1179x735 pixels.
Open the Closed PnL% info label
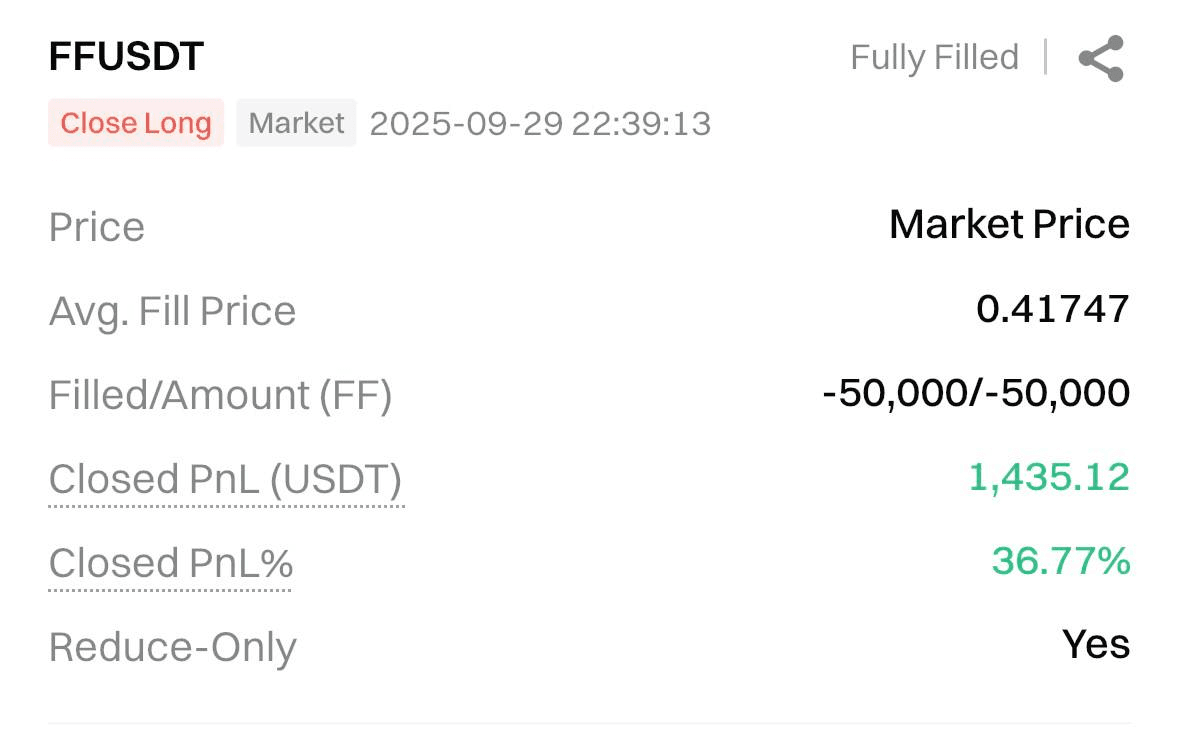tap(171, 563)
